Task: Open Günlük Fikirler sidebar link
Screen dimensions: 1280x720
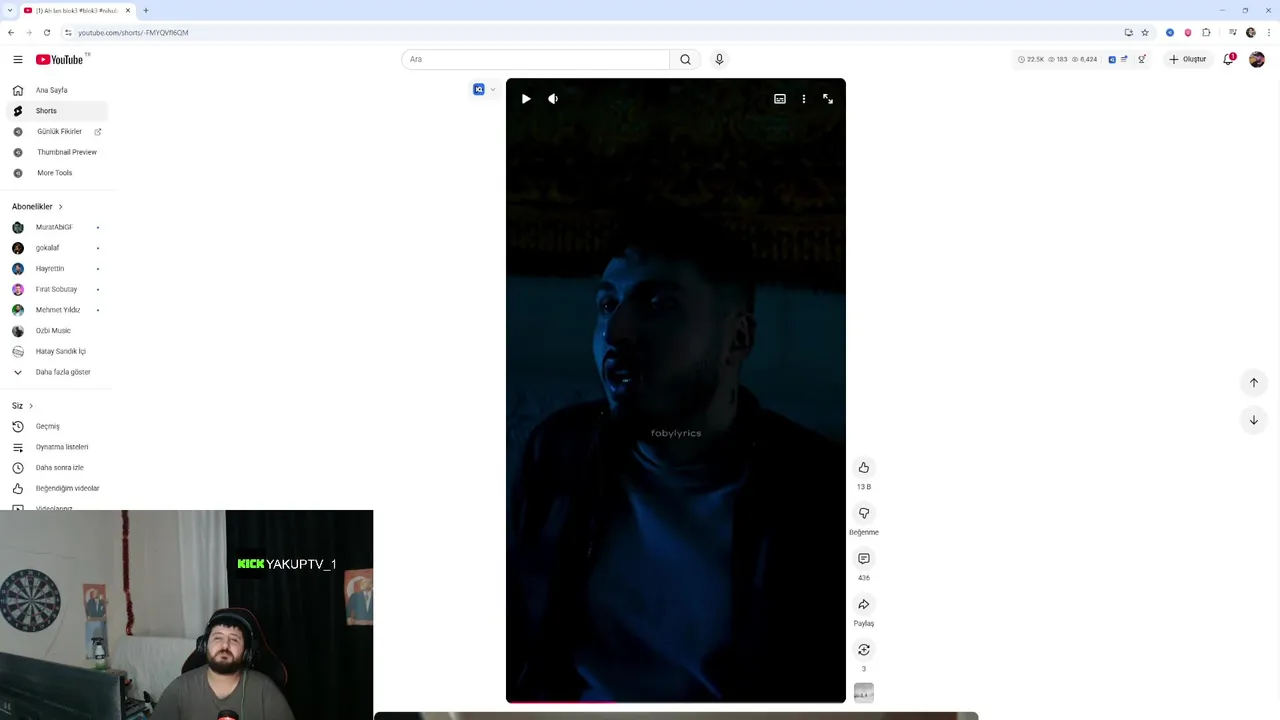Action: [x=57, y=132]
